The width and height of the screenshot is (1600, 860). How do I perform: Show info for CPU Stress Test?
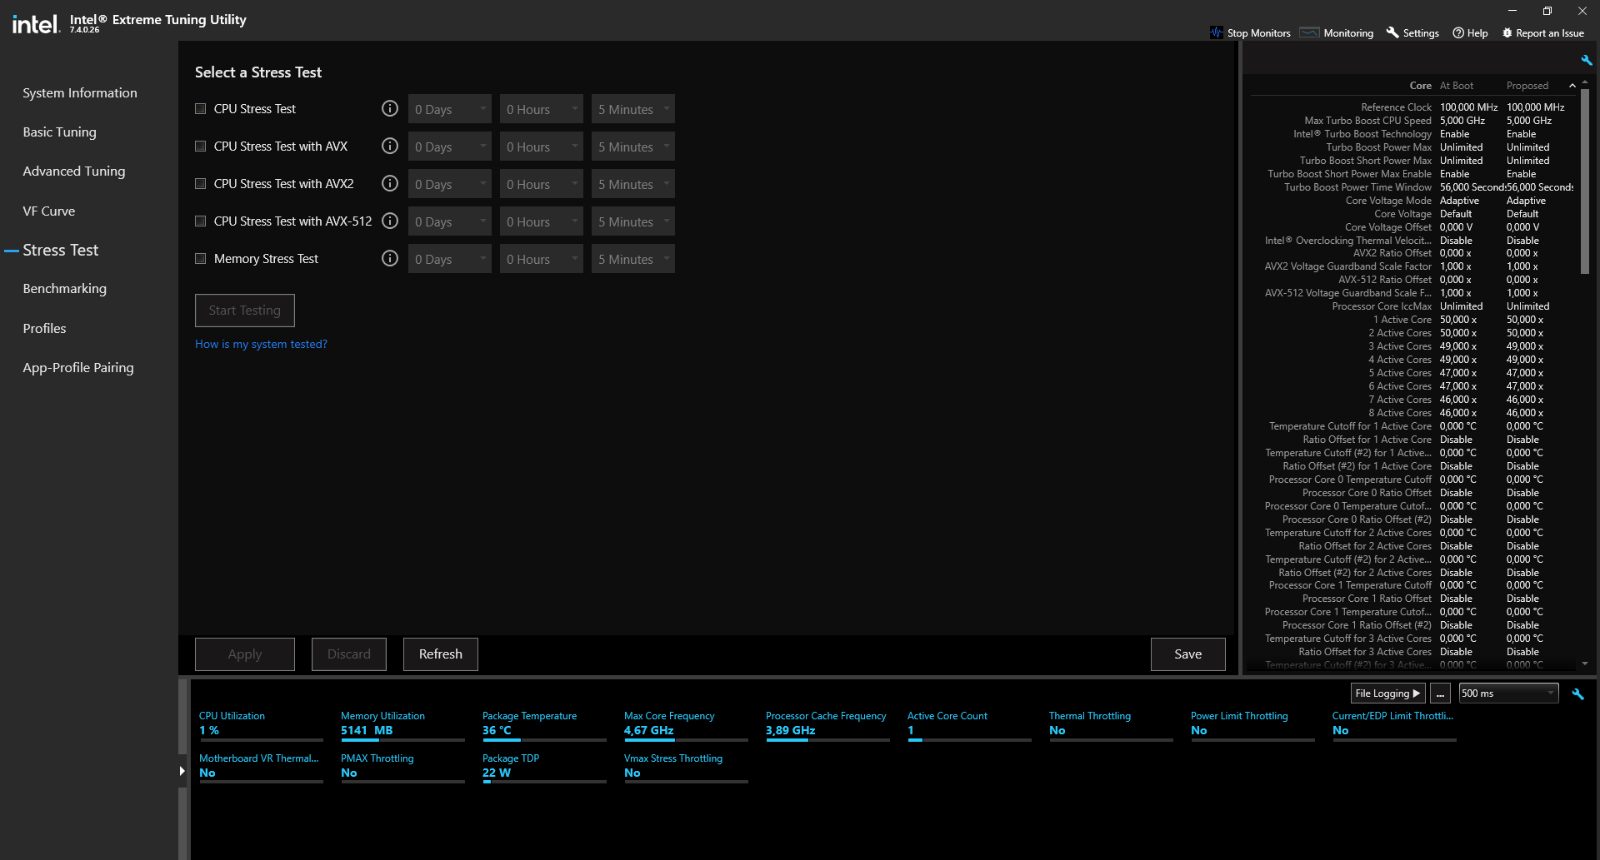click(390, 108)
